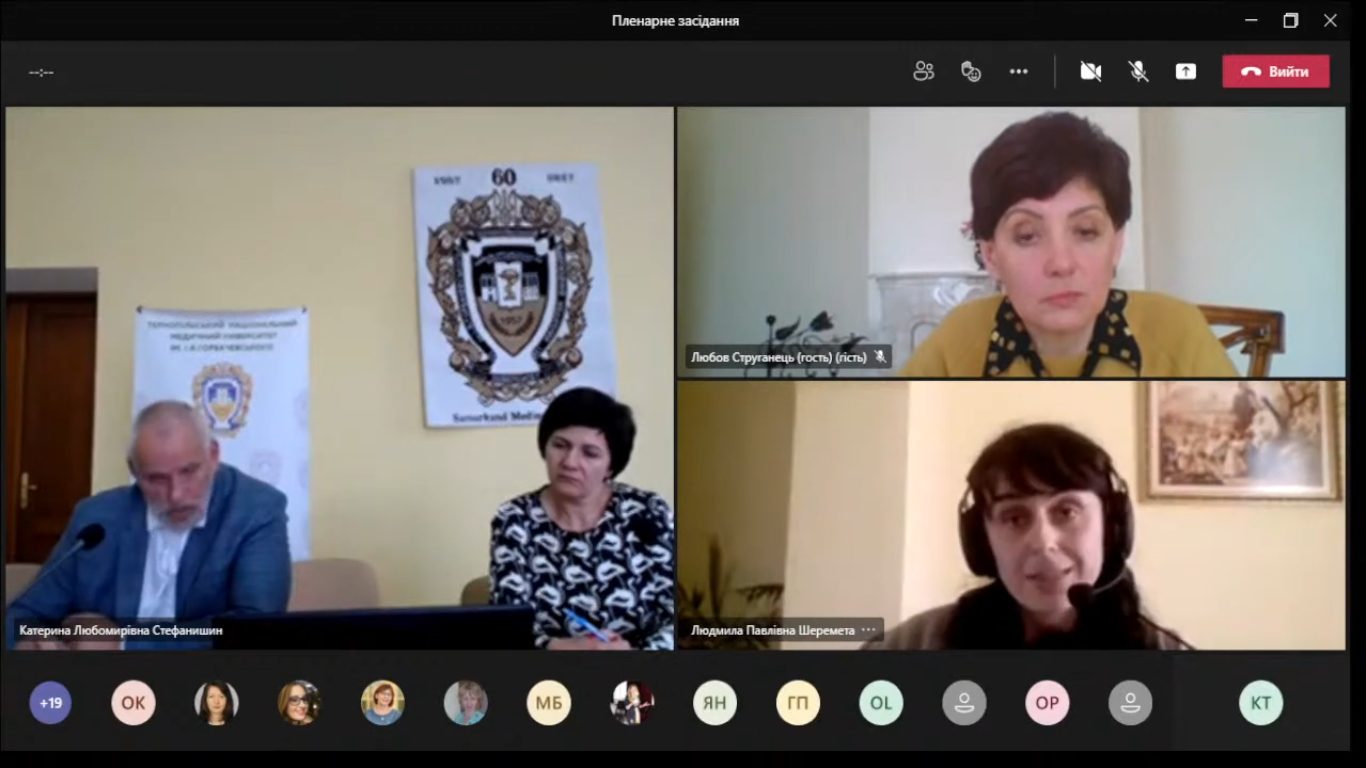1366x768 pixels.
Task: Open options next to Людмила Павлівна Шеремета
Action: pyautogui.click(x=868, y=630)
